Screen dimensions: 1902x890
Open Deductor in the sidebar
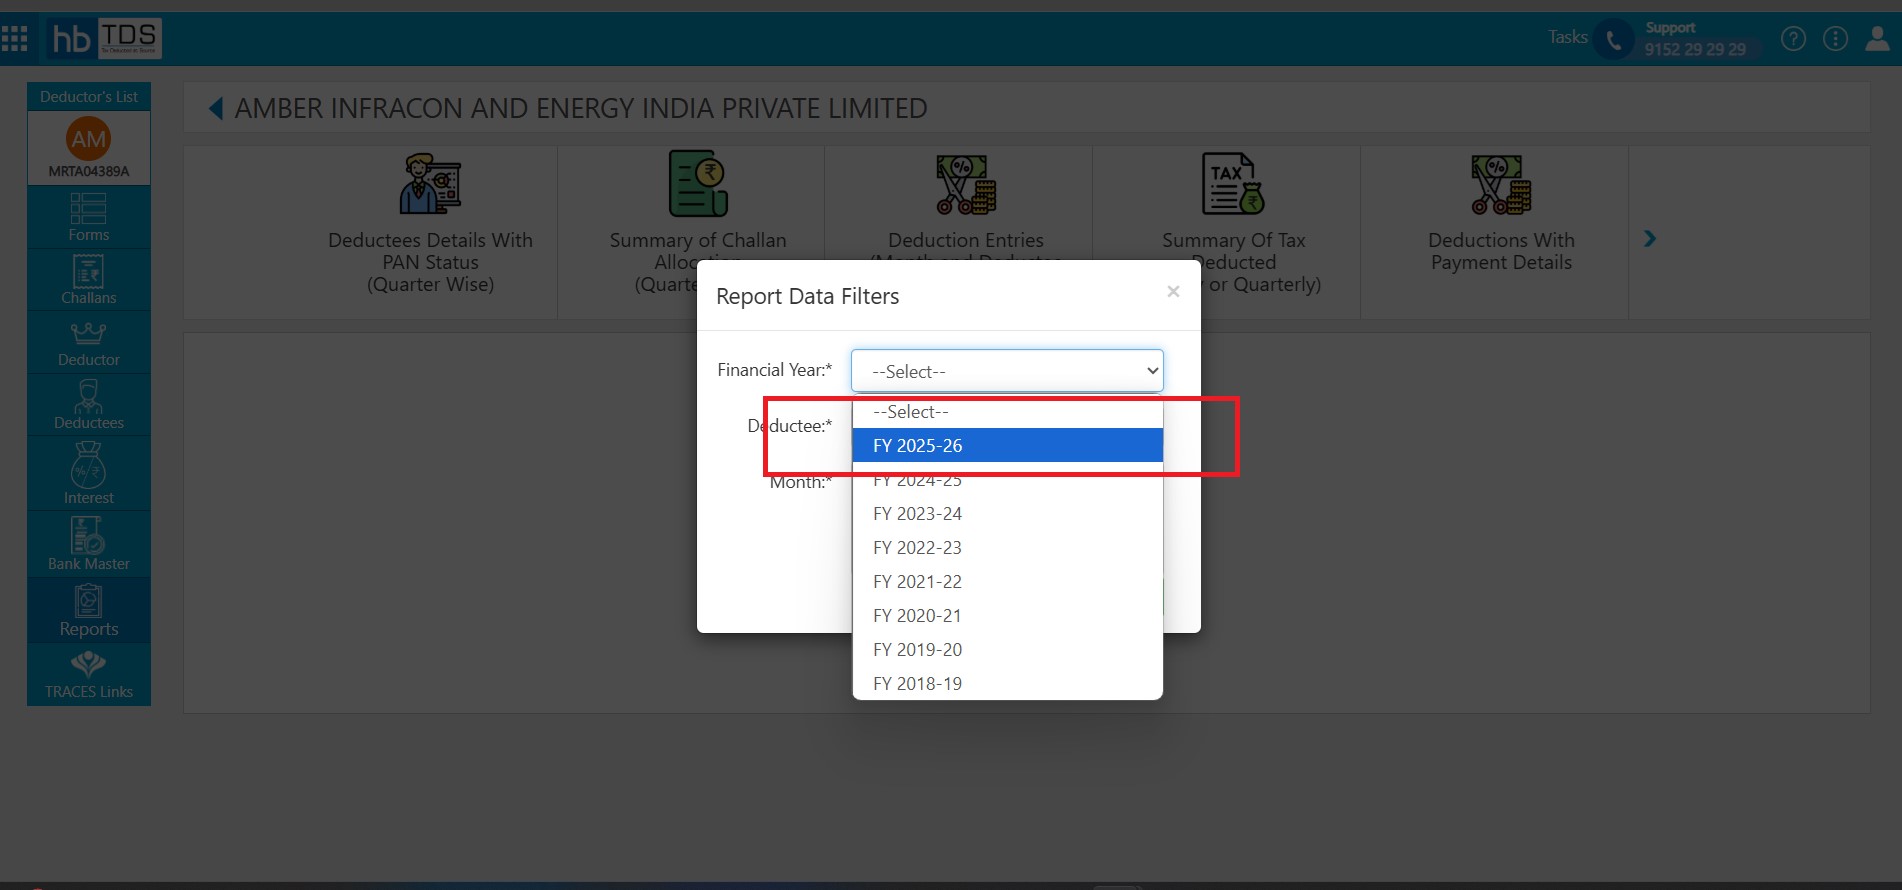click(x=89, y=343)
